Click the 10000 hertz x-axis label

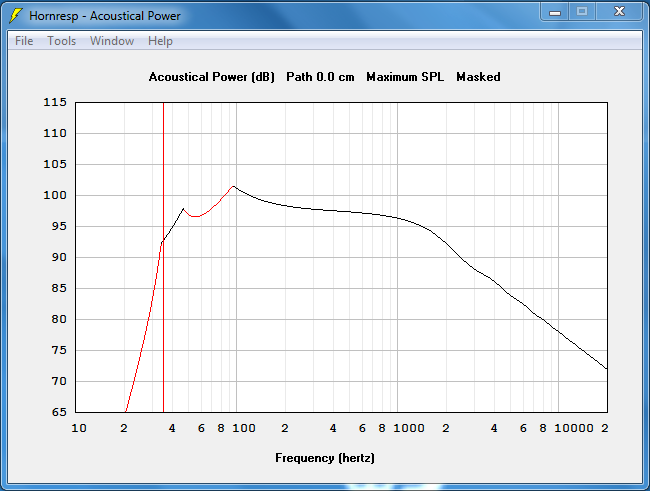coord(574,428)
